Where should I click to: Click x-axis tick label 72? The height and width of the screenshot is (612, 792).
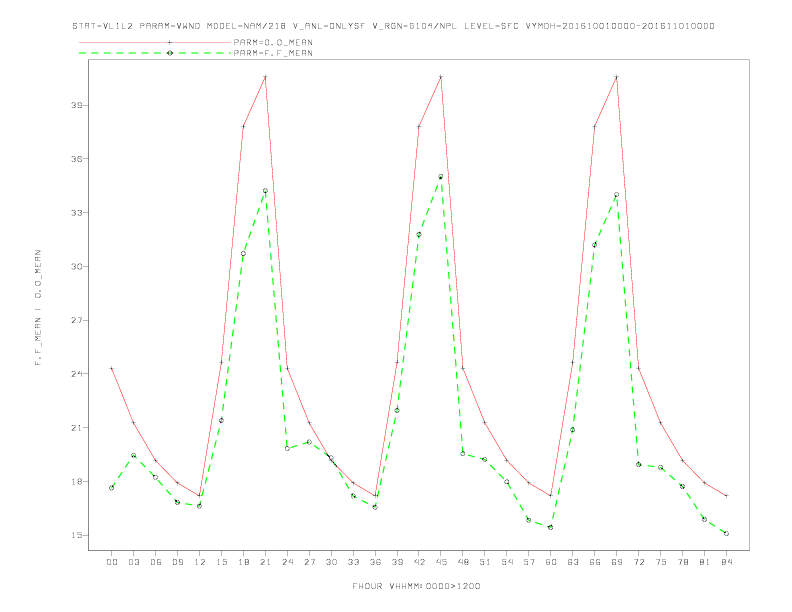(638, 562)
